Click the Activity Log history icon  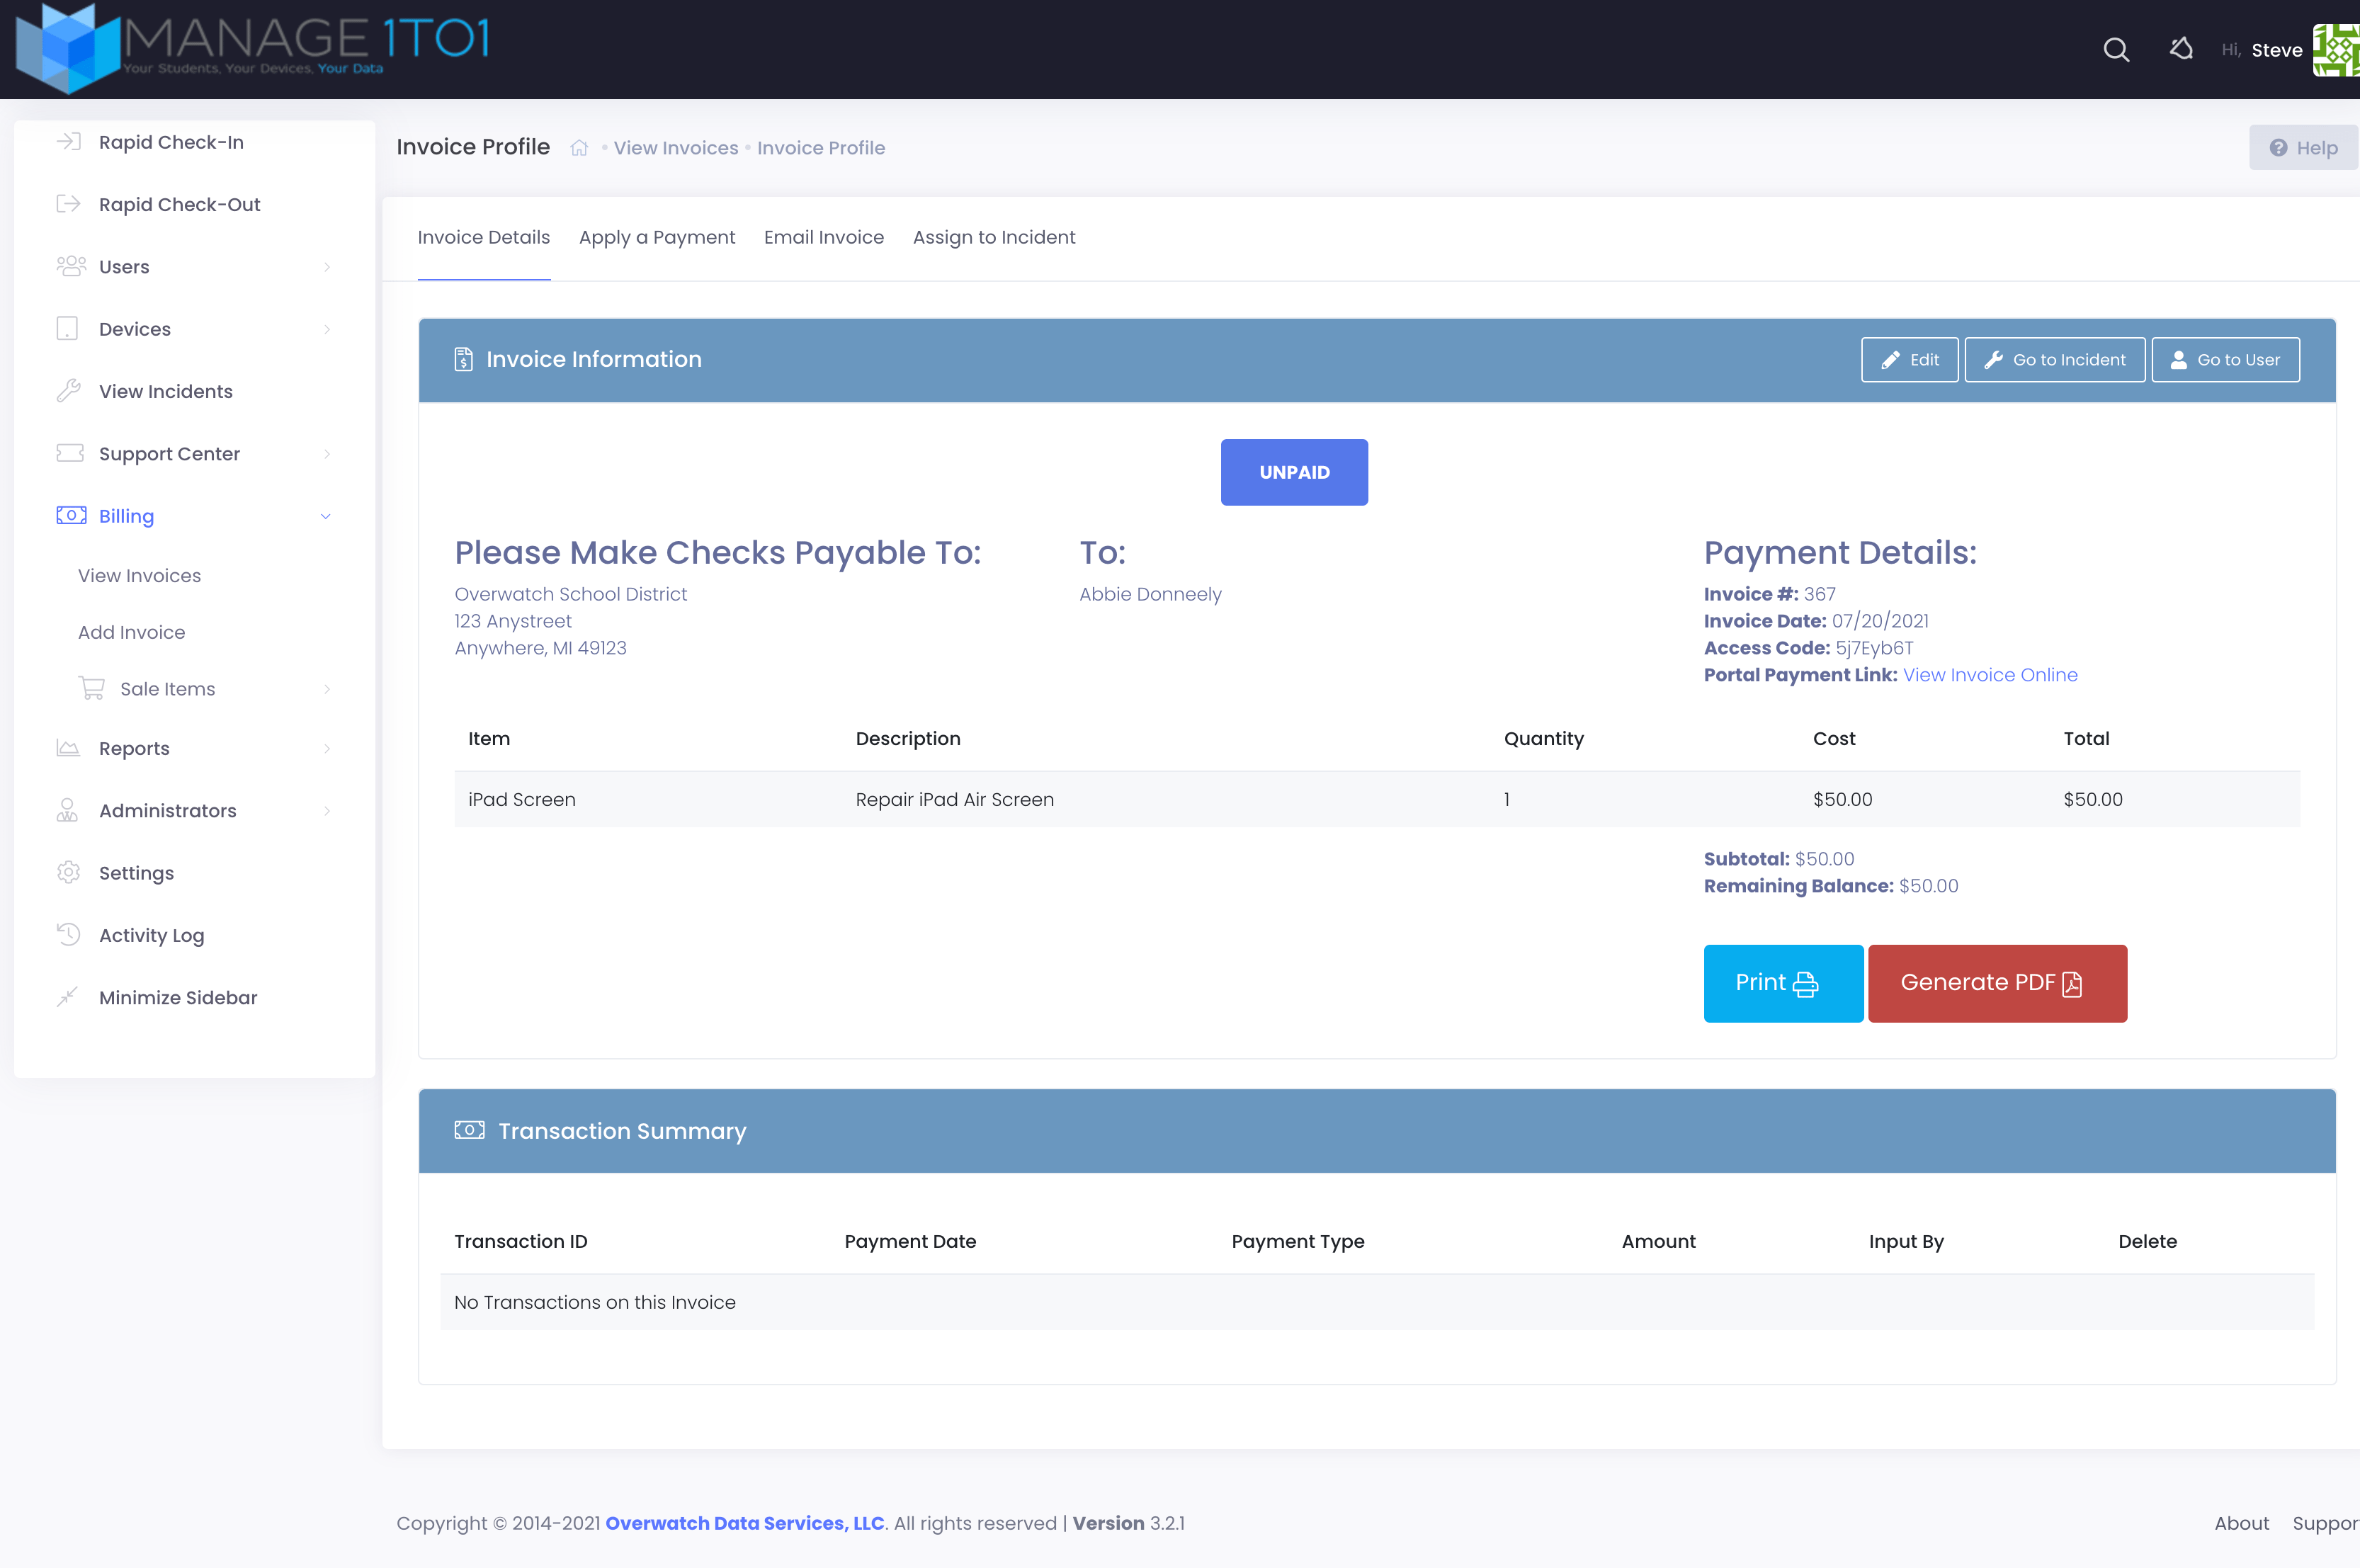coord(68,934)
